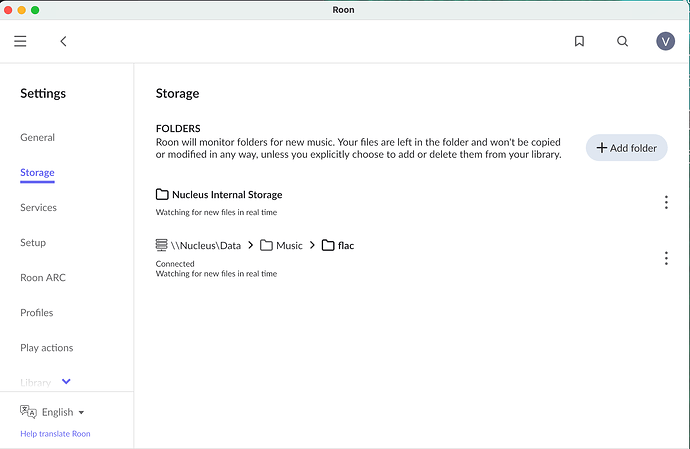The image size is (690, 449).
Task: Click the Music path segment
Action: 289,246
